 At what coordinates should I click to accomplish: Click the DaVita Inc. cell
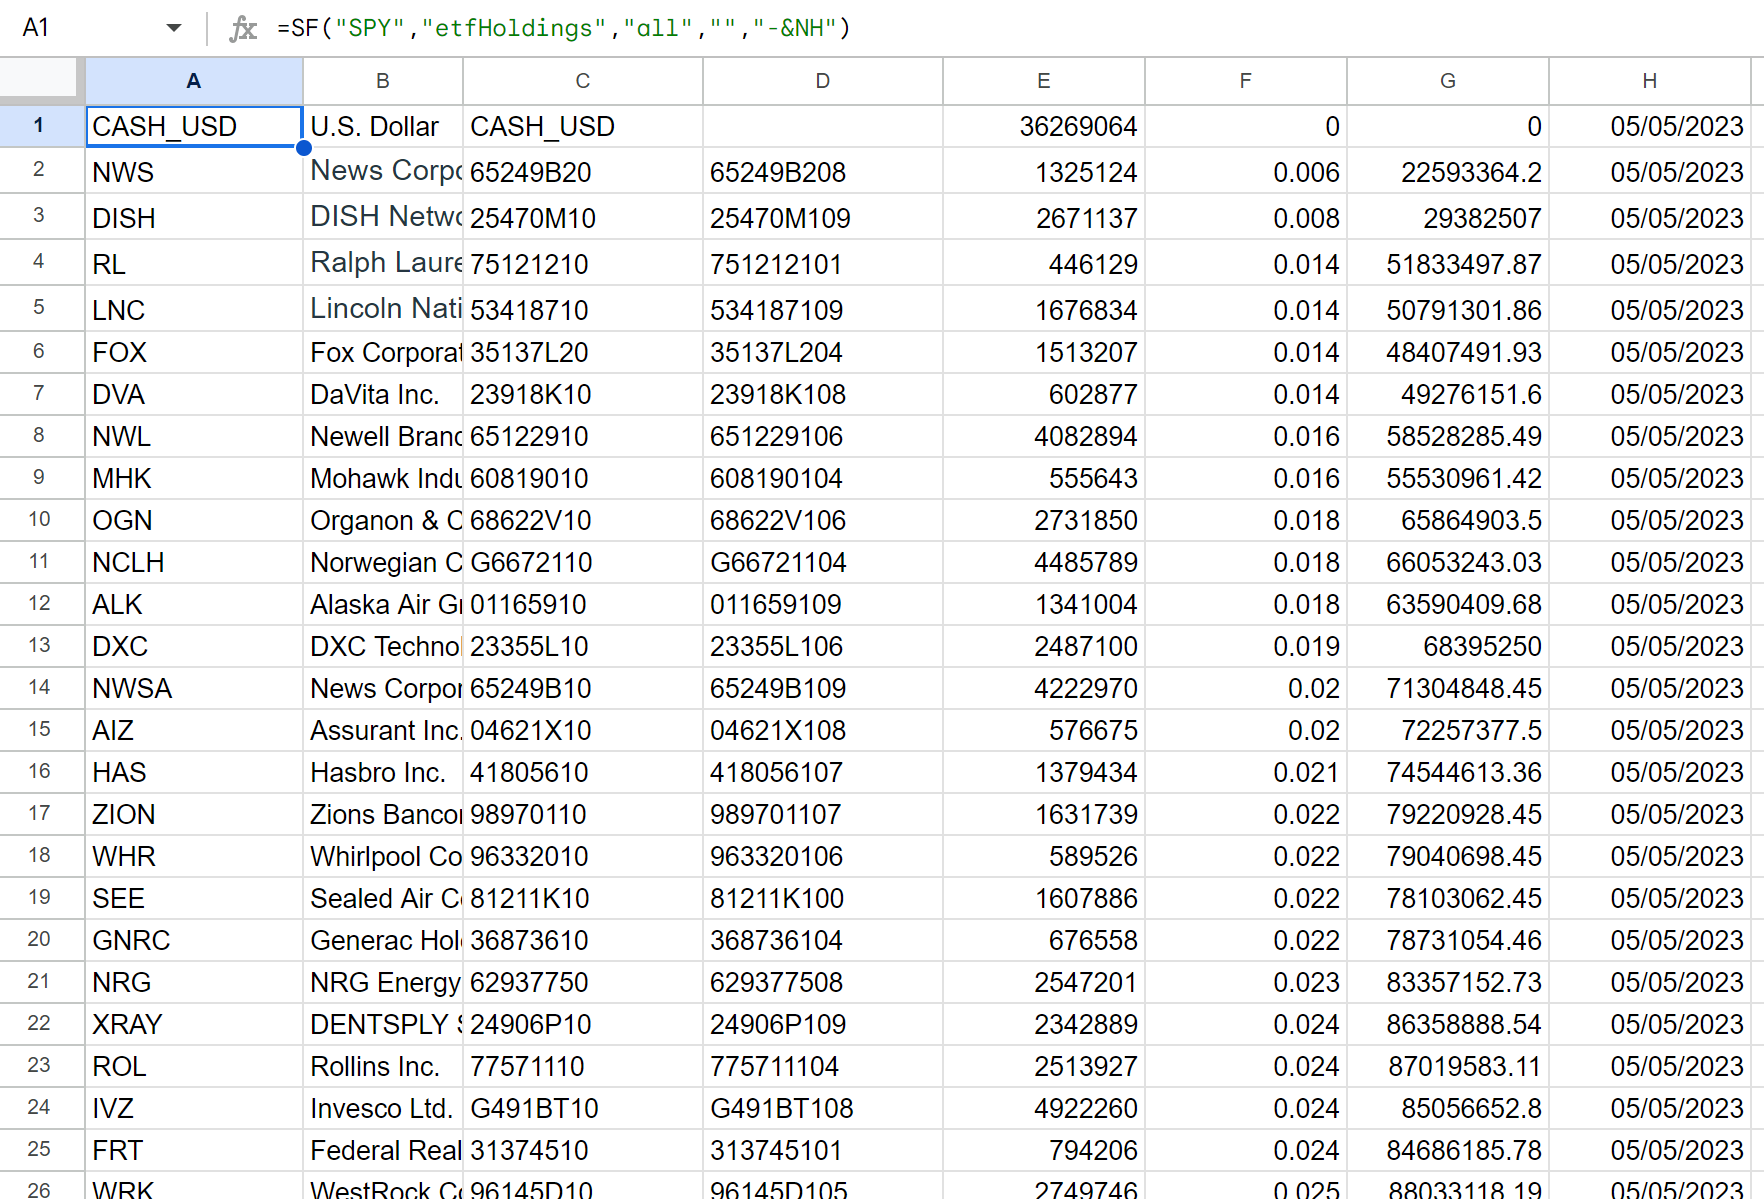pos(383,394)
